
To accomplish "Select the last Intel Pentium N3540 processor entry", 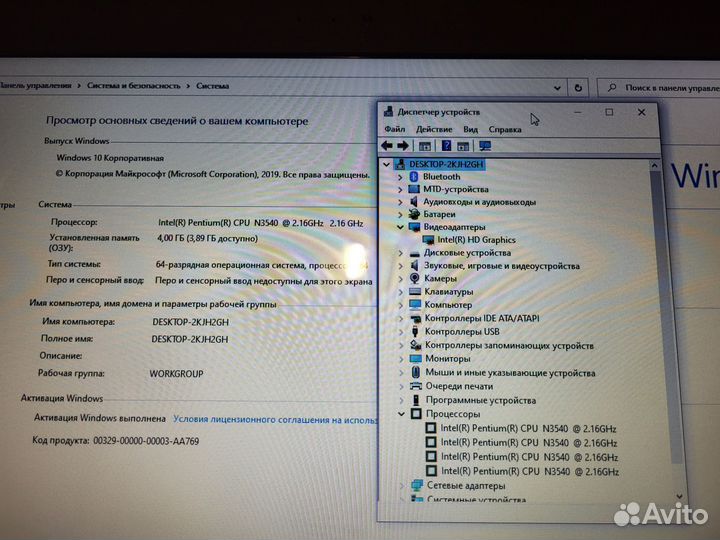I will pyautogui.click(x=529, y=471).
